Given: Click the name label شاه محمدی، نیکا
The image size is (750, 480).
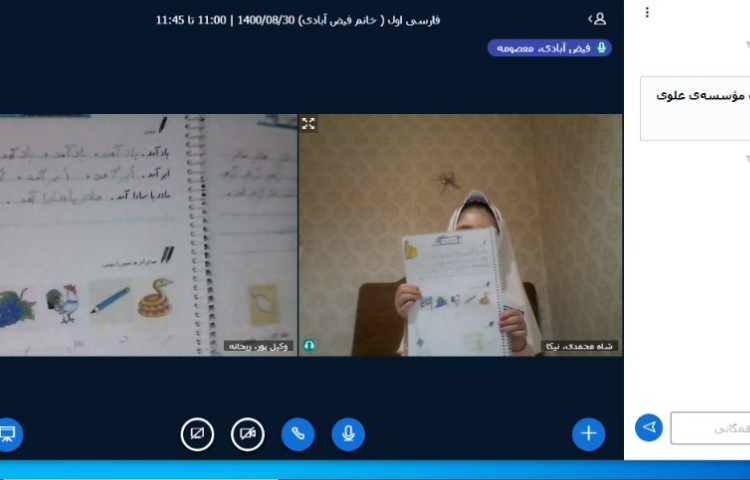Looking at the screenshot, I should (579, 346).
